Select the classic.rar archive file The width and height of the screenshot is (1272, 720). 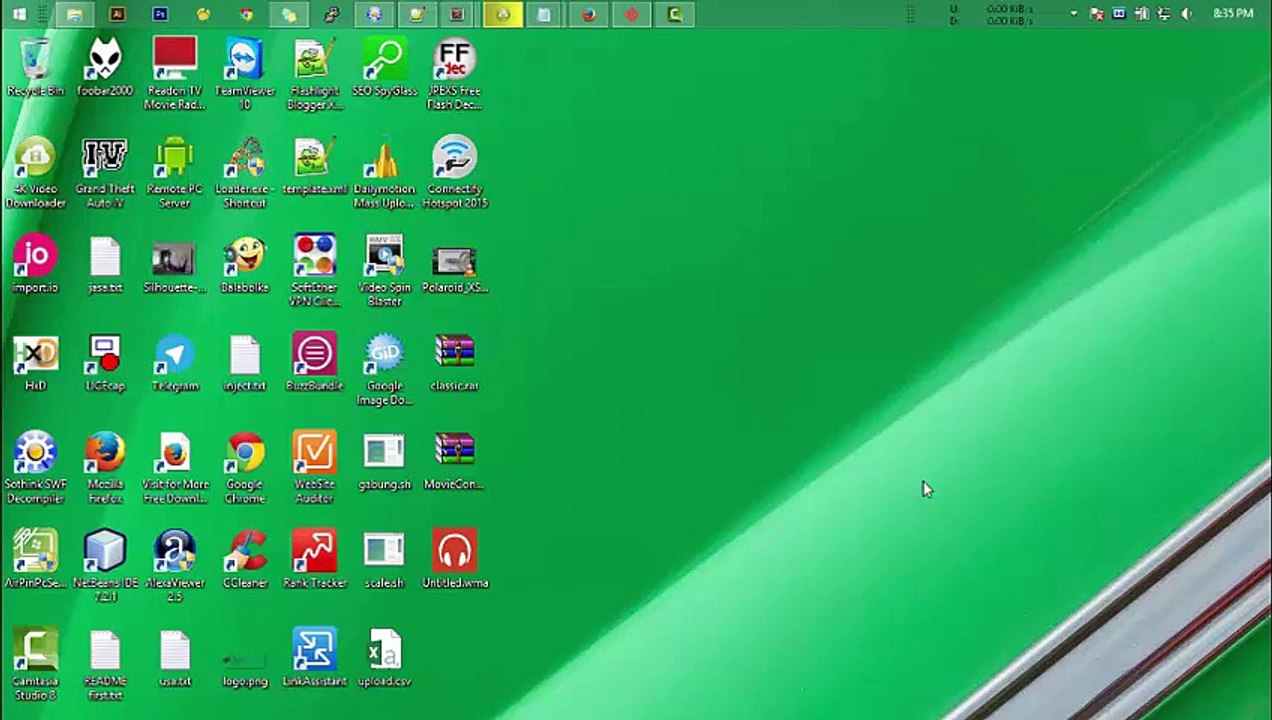click(x=455, y=363)
